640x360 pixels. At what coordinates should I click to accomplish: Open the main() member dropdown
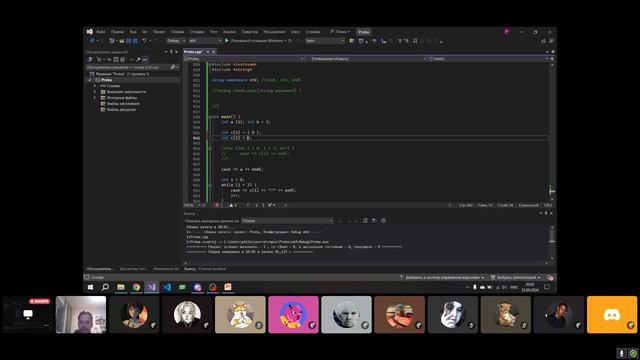click(488, 59)
